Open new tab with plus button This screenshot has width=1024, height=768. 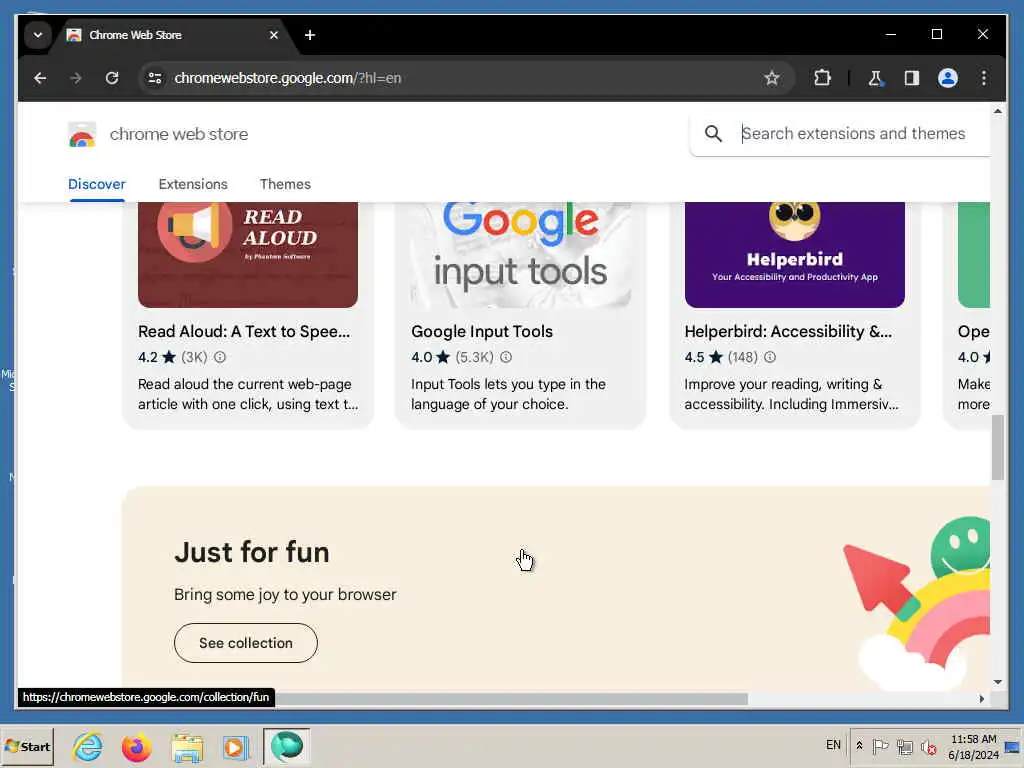pyautogui.click(x=310, y=35)
